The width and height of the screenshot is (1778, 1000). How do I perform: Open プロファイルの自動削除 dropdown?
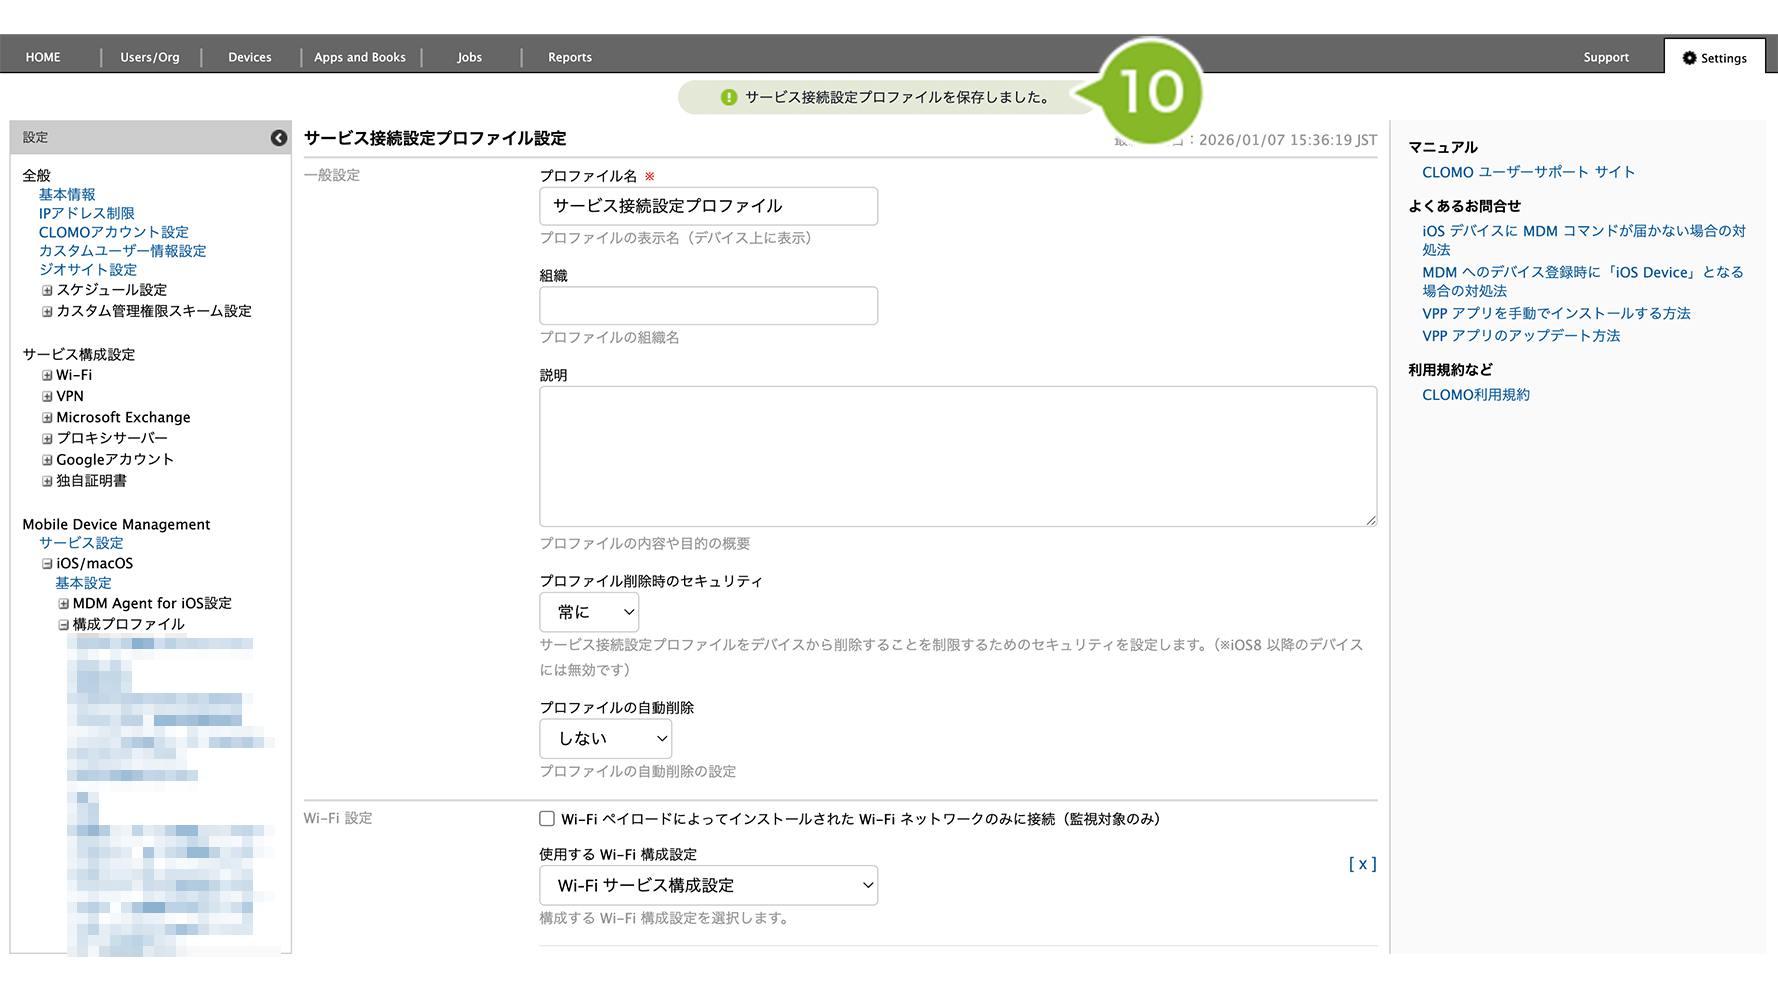coord(605,739)
